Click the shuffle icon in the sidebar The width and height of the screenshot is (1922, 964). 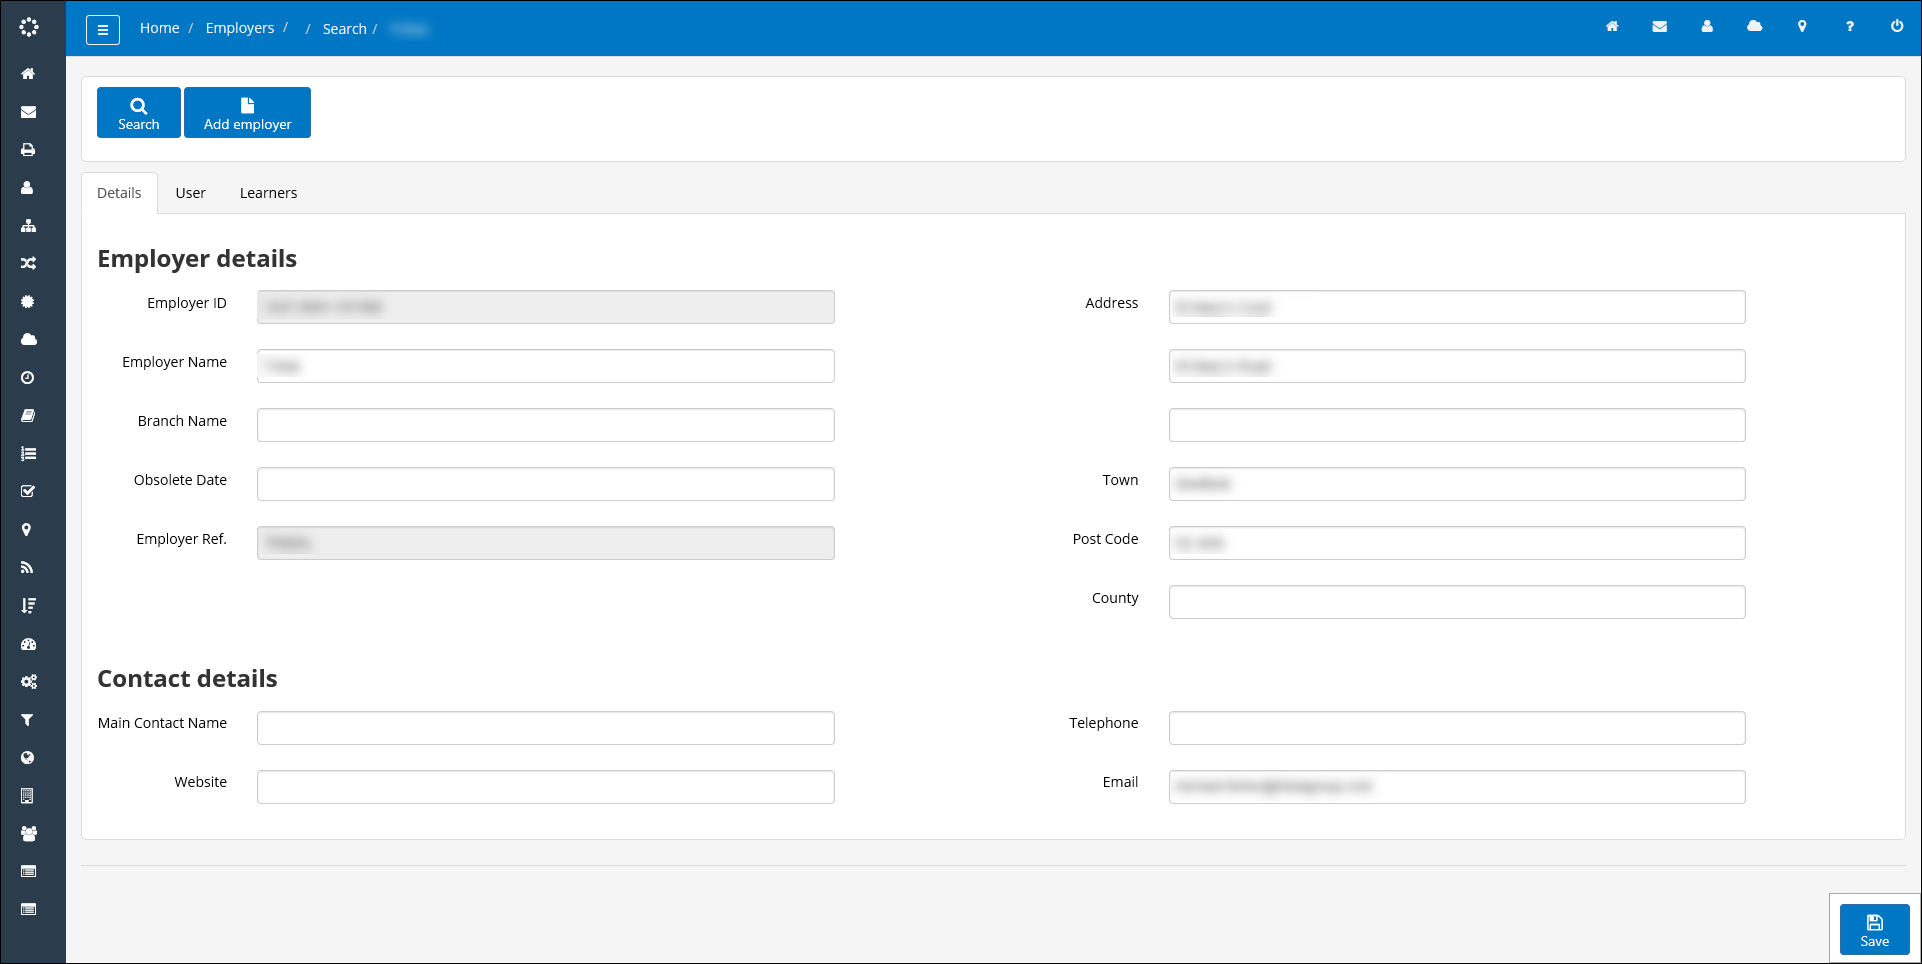tap(27, 263)
